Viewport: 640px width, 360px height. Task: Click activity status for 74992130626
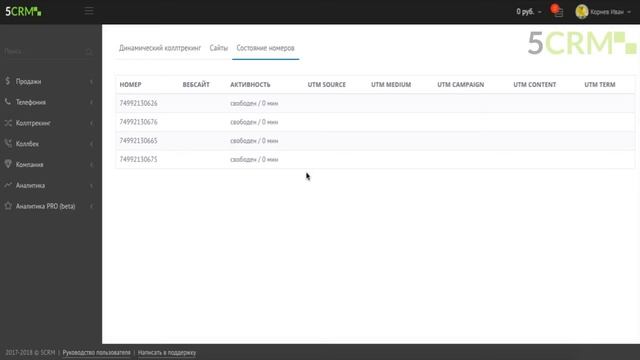click(254, 103)
